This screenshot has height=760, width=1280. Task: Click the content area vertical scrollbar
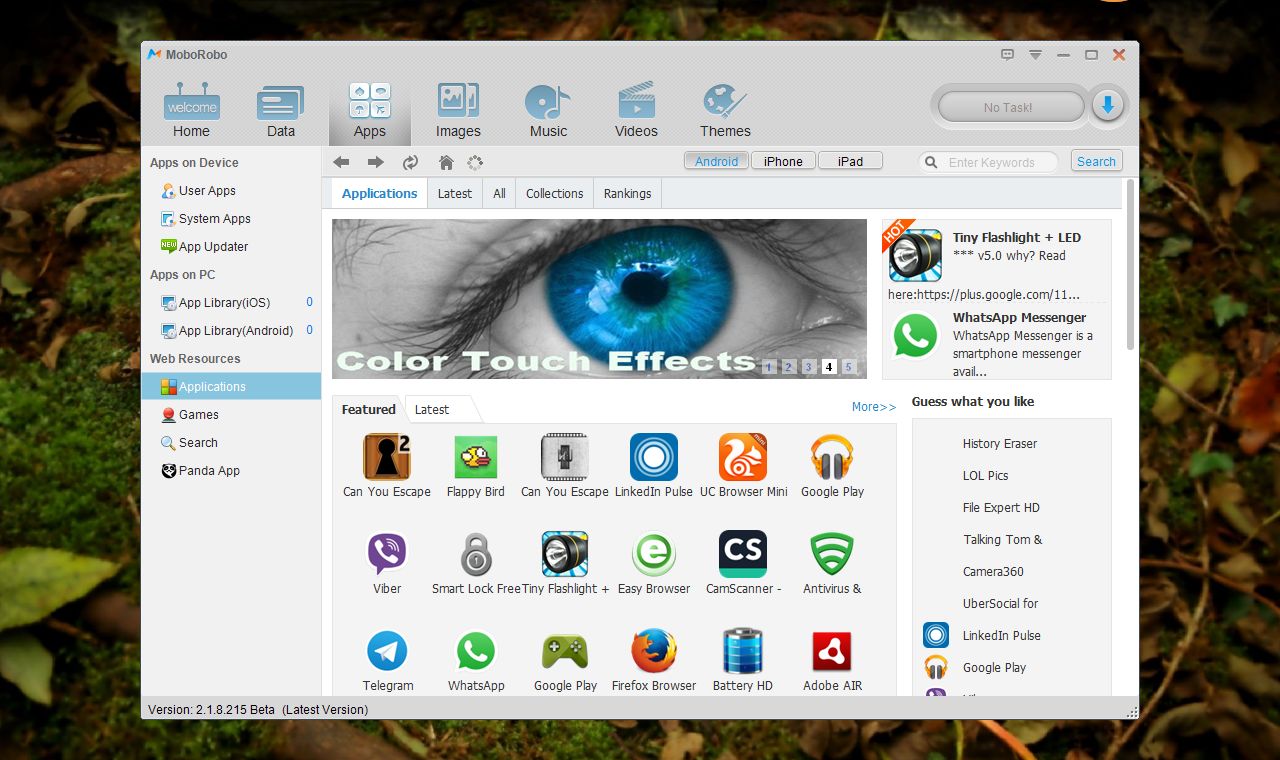(x=1130, y=265)
